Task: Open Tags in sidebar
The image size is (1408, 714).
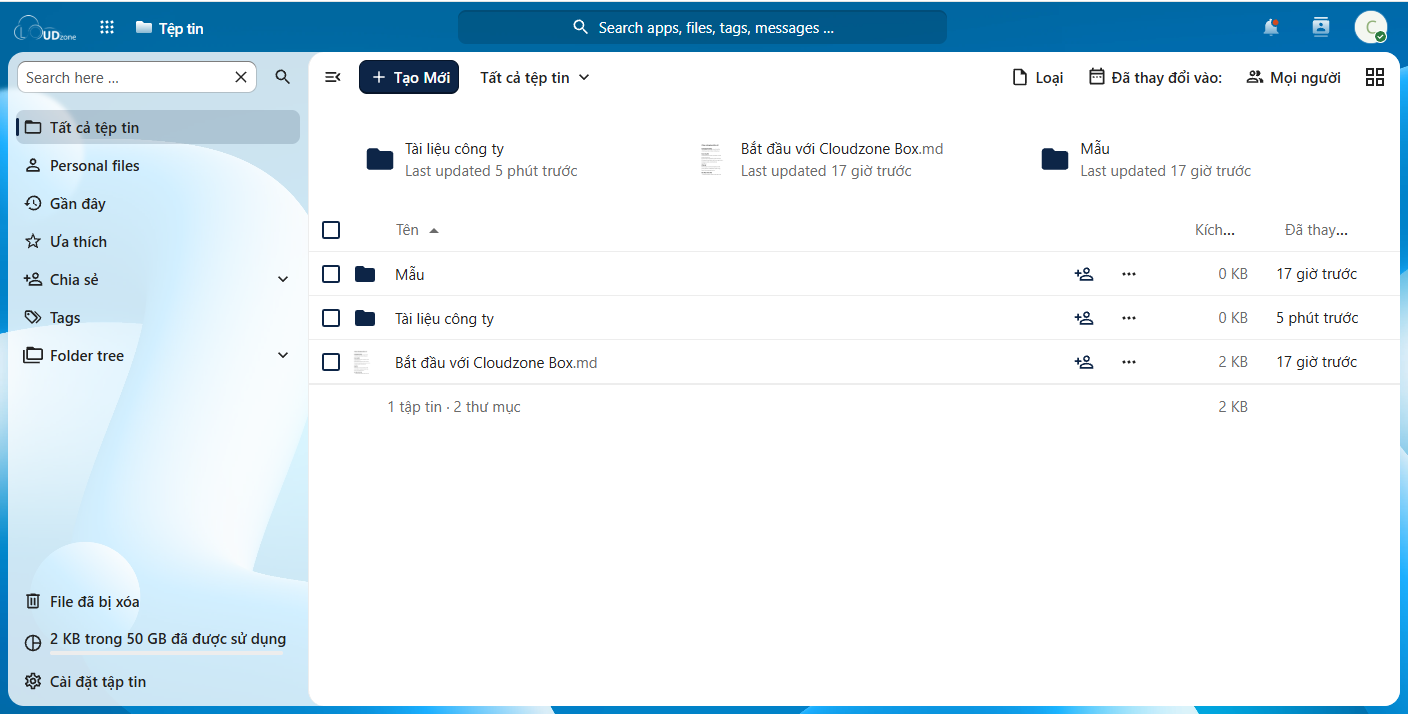Action: 158,317
